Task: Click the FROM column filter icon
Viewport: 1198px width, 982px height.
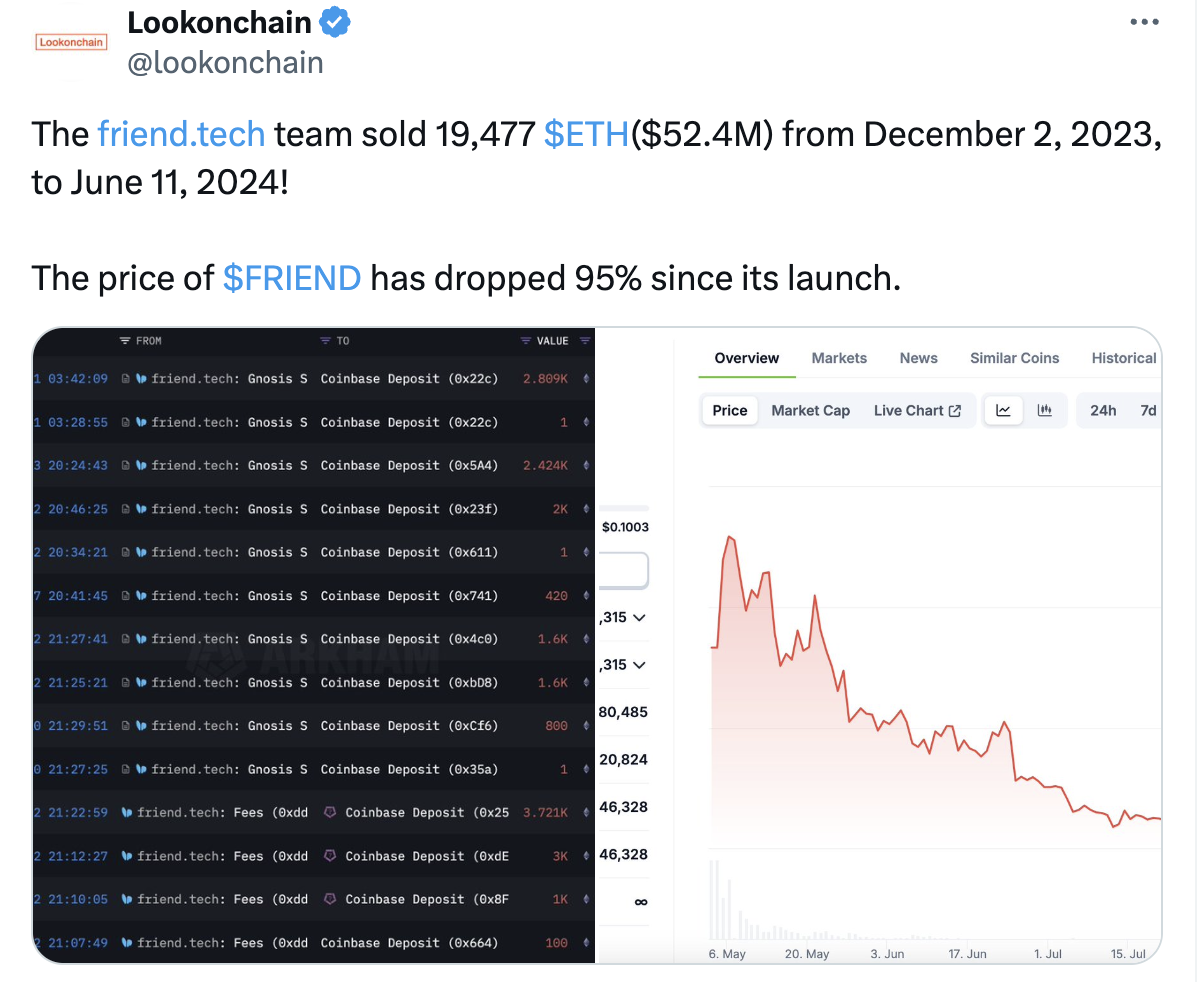Action: 125,341
